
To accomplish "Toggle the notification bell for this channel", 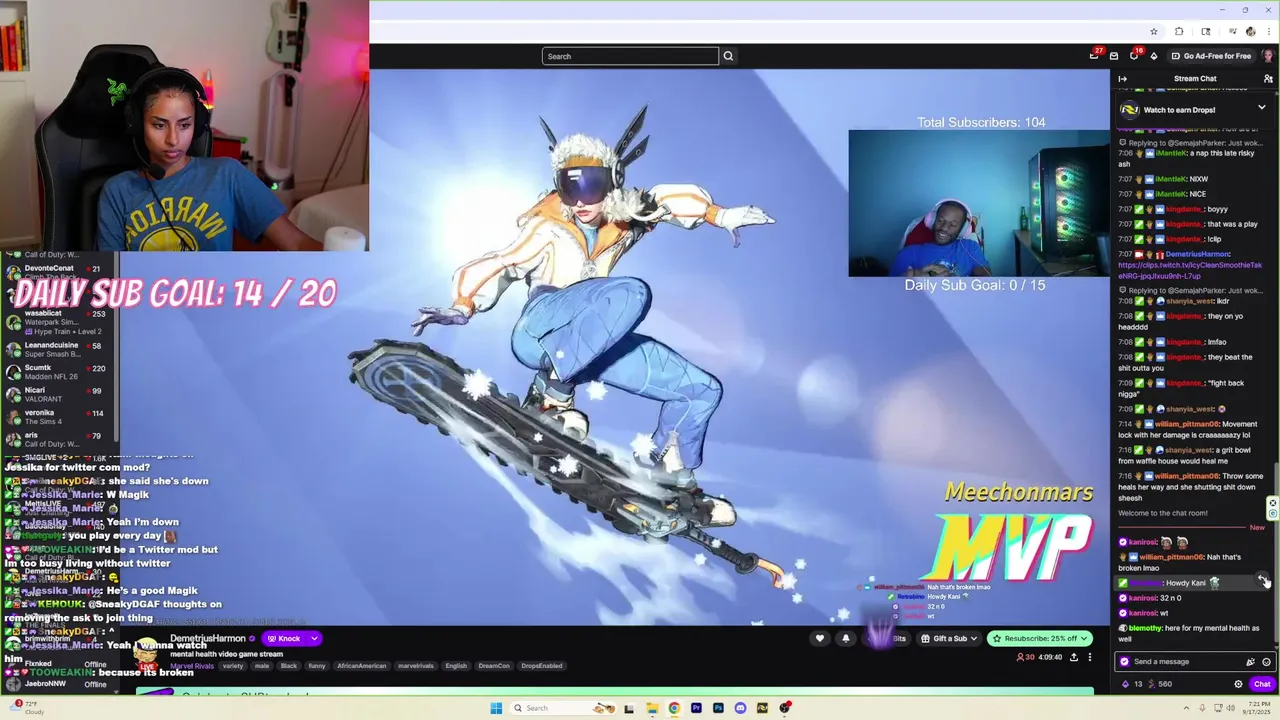I will click(846, 638).
